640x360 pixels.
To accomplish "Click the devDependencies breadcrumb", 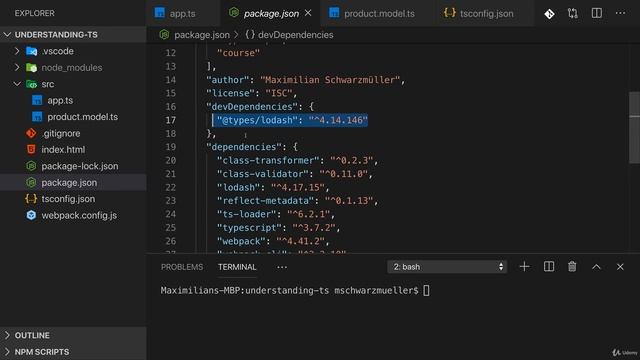I will pyautogui.click(x=296, y=35).
